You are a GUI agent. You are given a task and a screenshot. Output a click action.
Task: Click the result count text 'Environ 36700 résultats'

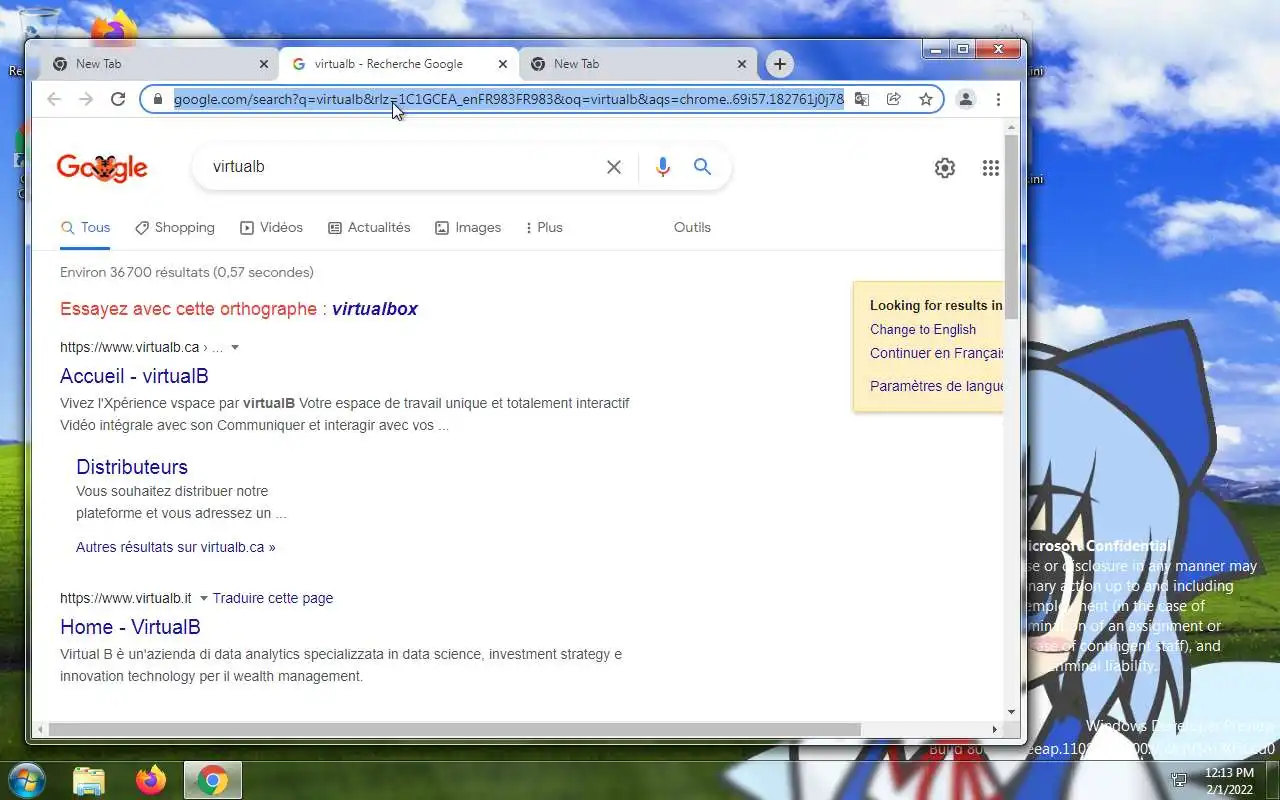[x=135, y=273]
